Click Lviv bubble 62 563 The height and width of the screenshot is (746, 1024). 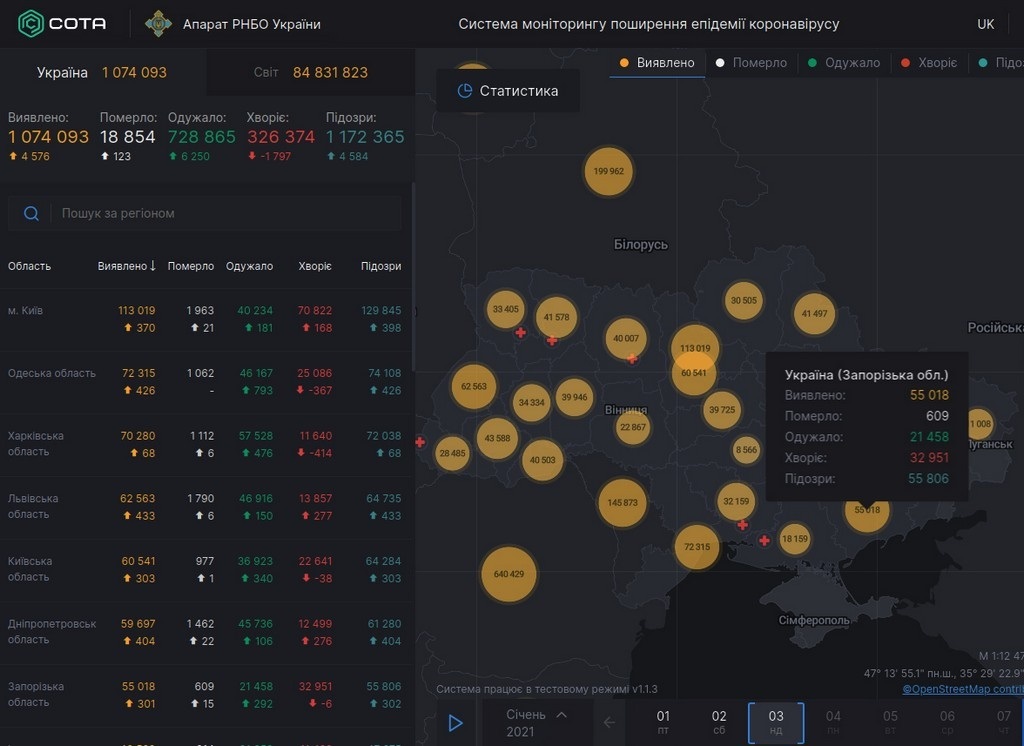(x=474, y=386)
